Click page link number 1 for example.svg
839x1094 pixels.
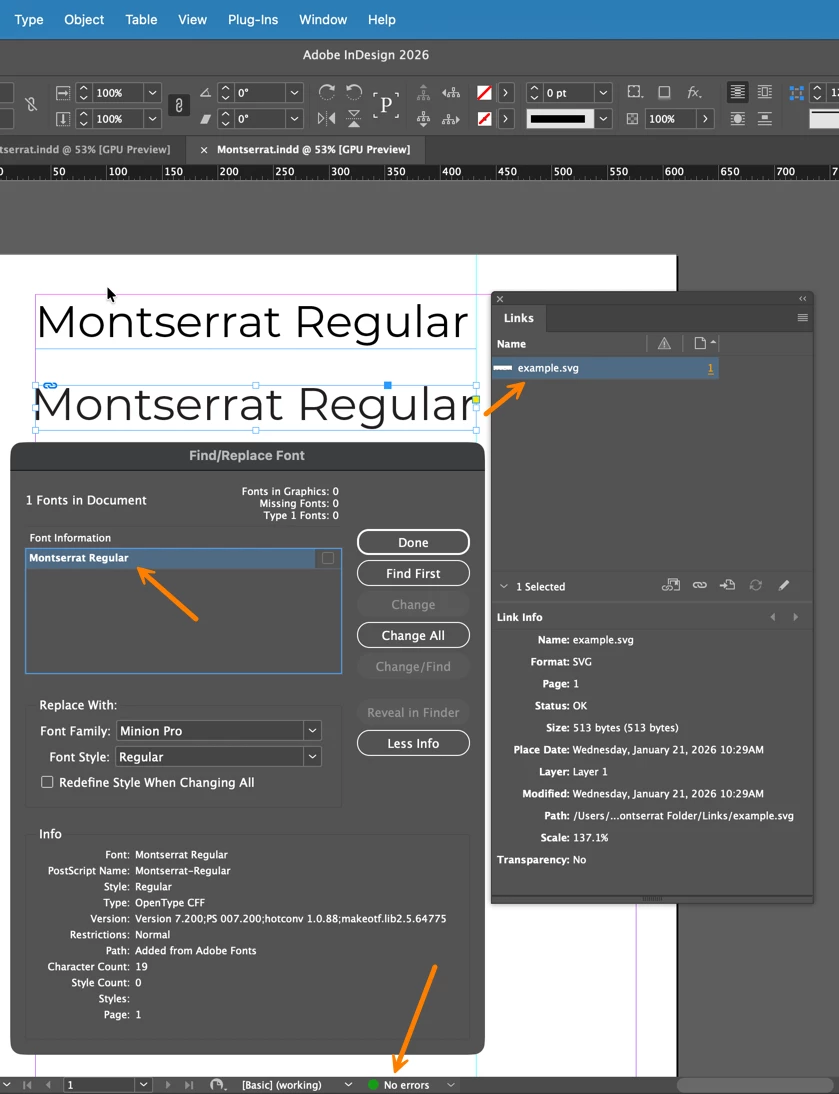coord(710,368)
